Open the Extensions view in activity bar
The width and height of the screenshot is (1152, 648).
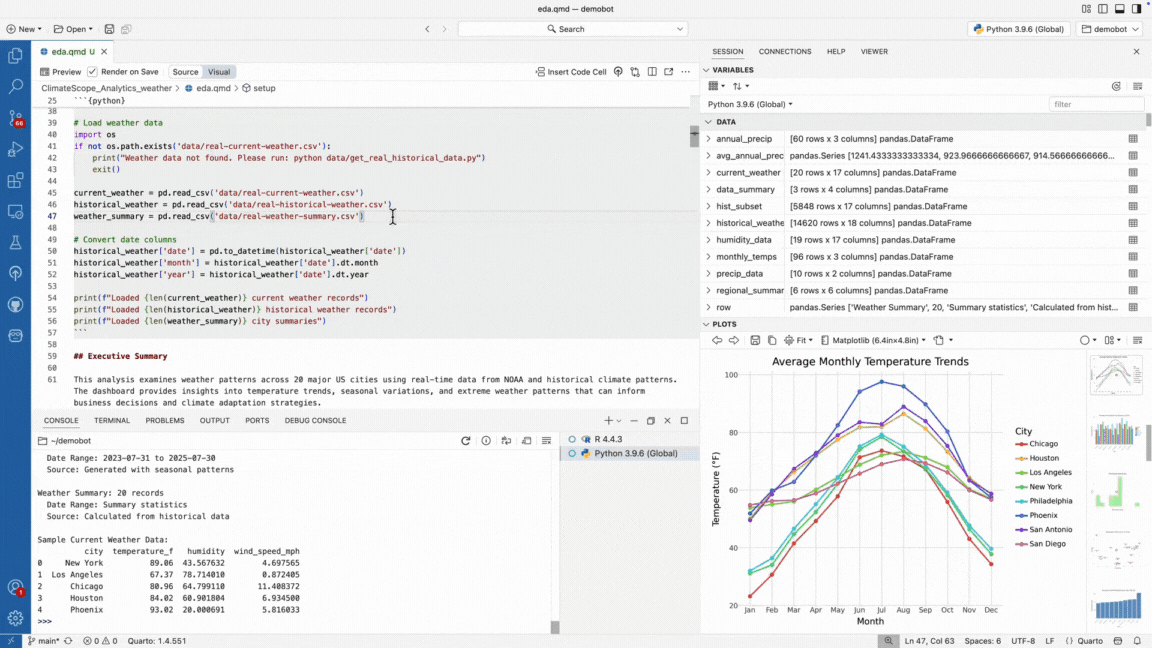point(15,181)
